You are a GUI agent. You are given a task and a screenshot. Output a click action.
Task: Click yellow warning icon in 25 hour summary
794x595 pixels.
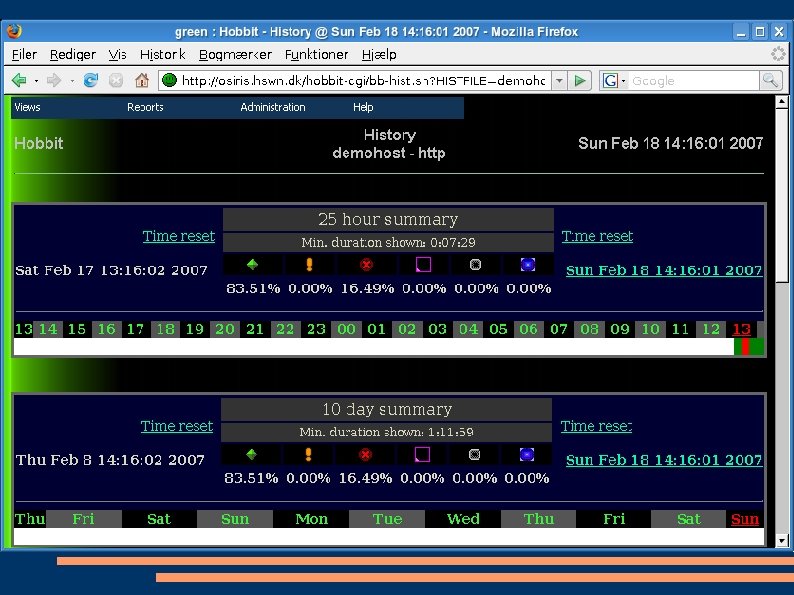pyautogui.click(x=309, y=264)
